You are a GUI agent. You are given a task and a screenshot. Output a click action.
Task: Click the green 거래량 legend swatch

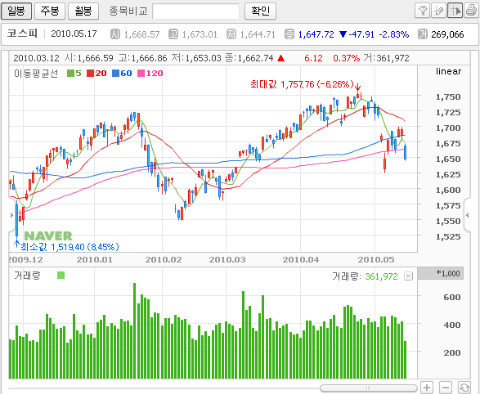(x=61, y=275)
